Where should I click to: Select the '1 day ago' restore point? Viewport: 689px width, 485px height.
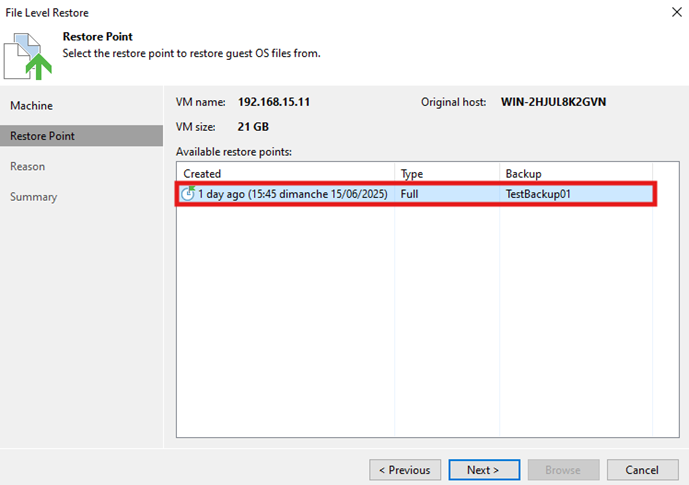(x=292, y=194)
